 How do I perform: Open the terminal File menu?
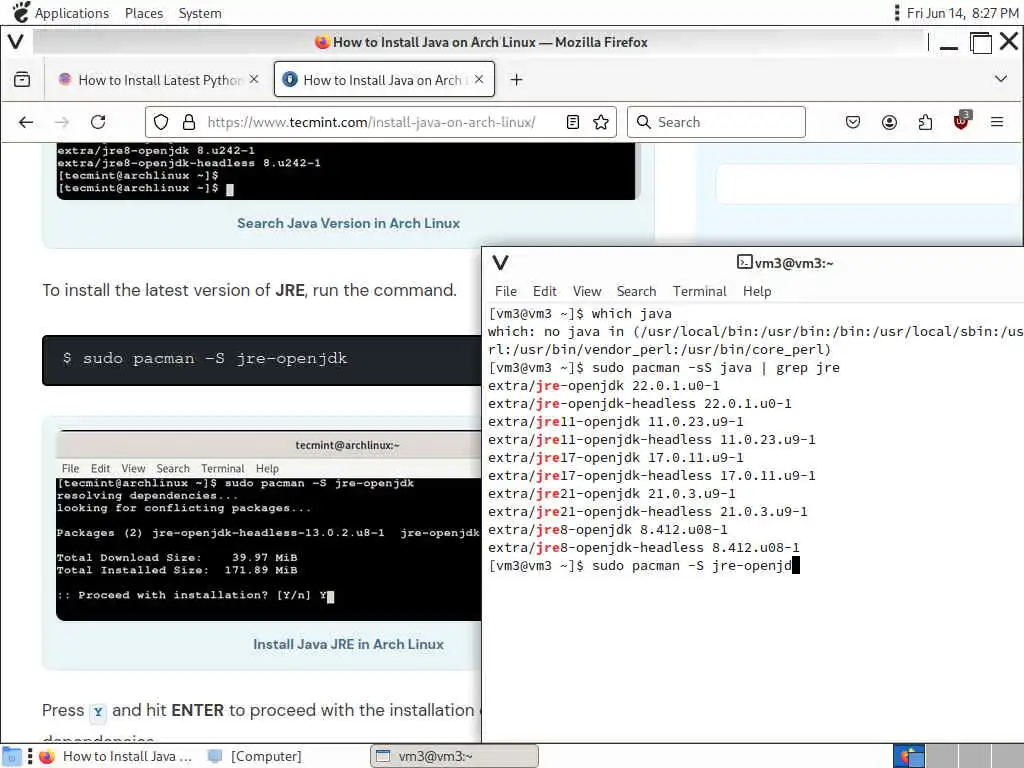(x=505, y=291)
